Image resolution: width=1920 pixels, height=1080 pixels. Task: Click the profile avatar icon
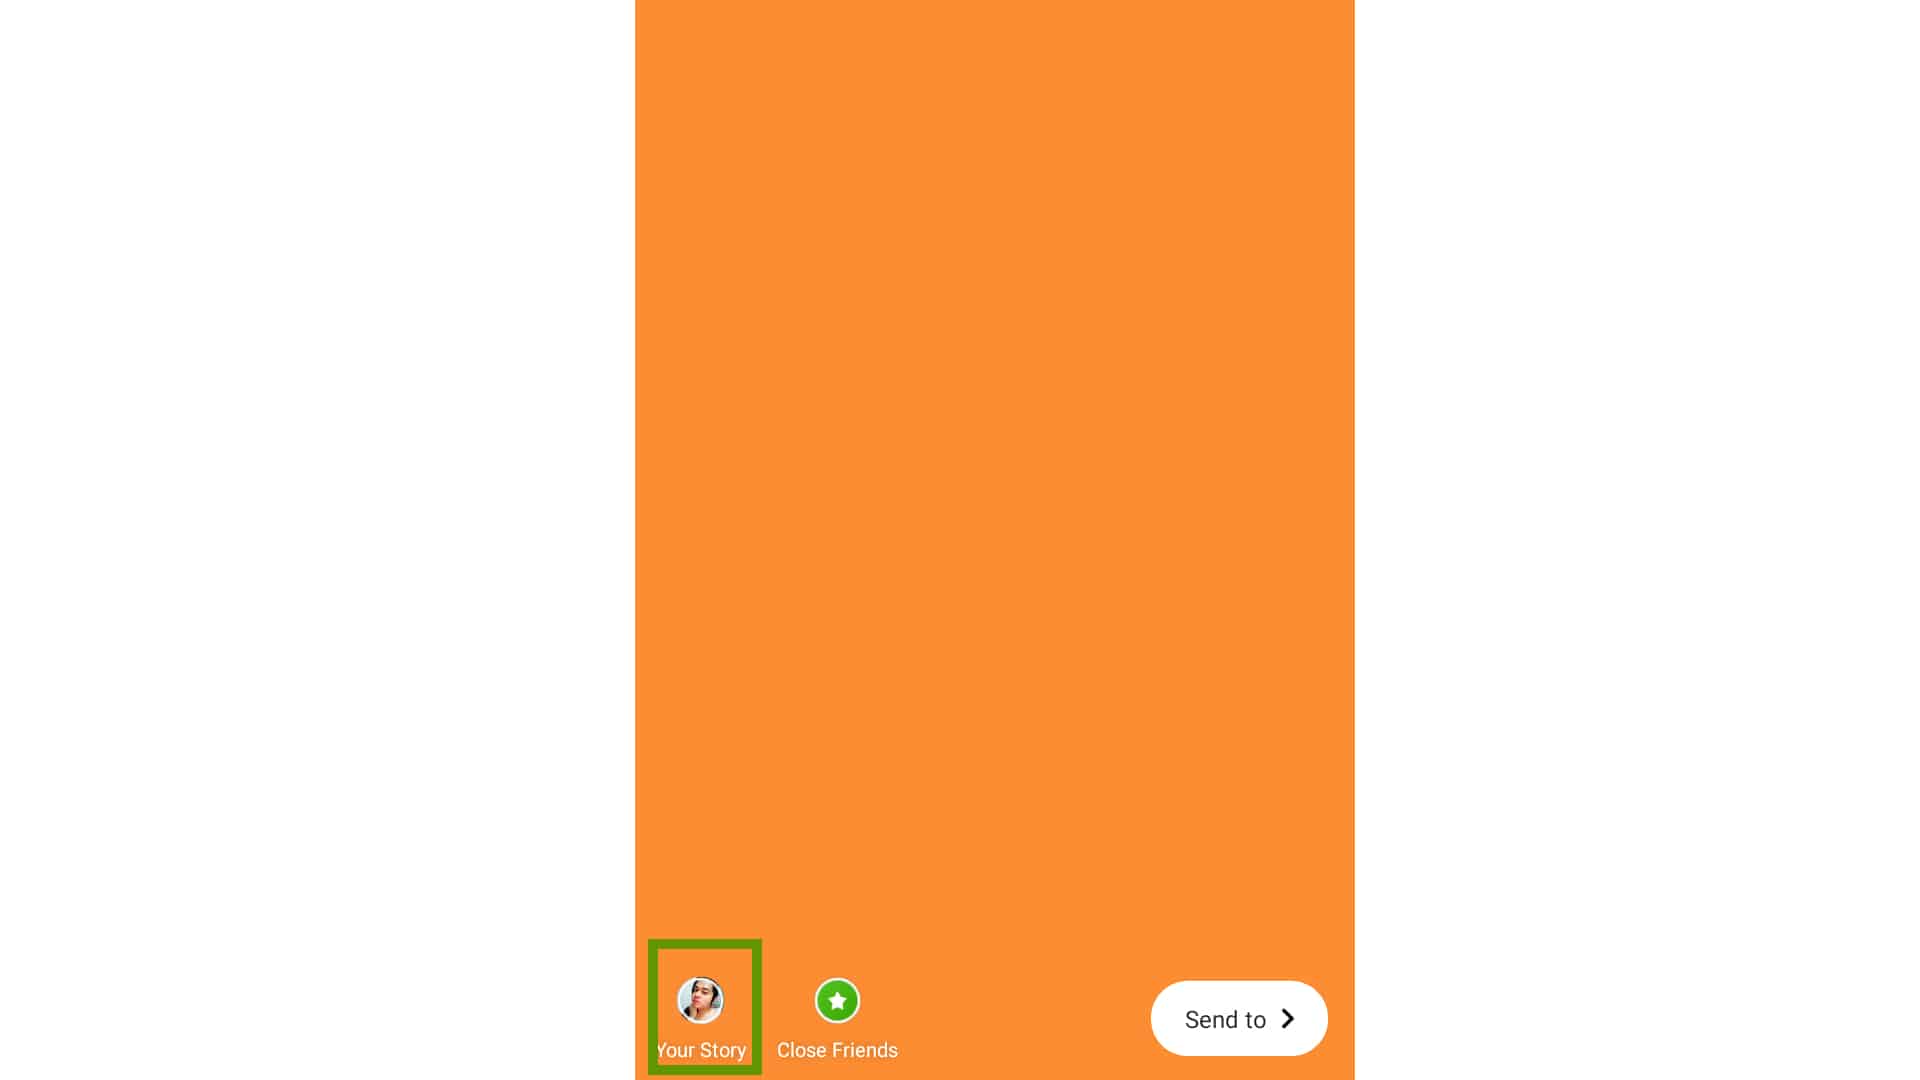pos(699,1000)
